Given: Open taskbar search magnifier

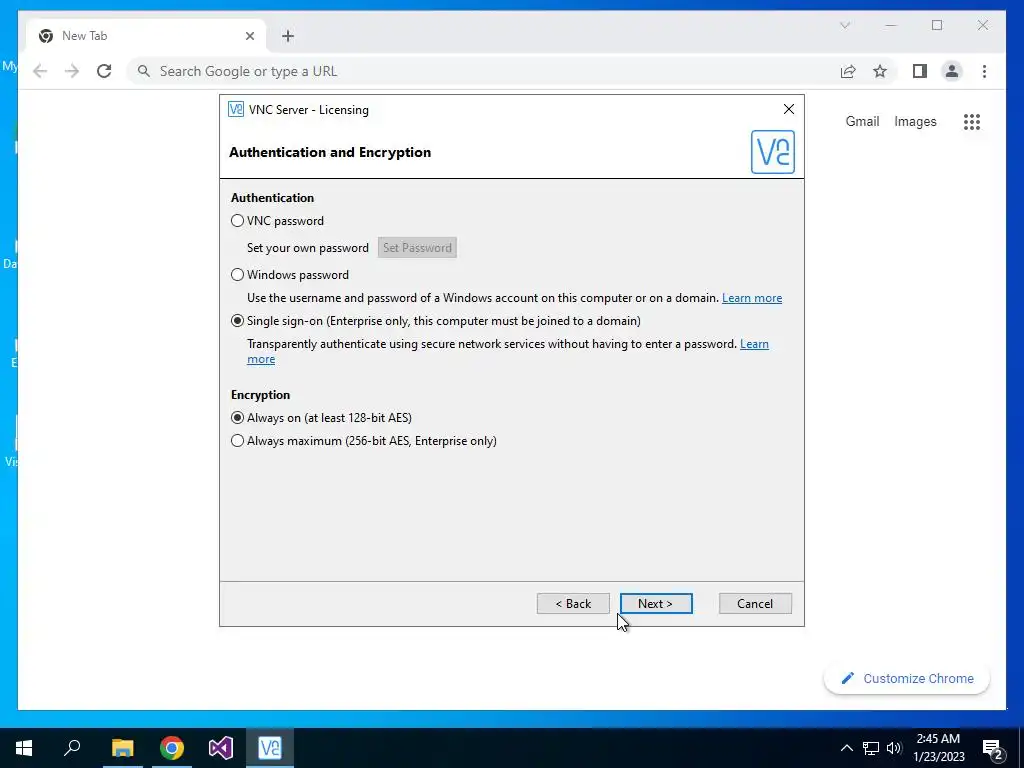Looking at the screenshot, I should (72, 748).
